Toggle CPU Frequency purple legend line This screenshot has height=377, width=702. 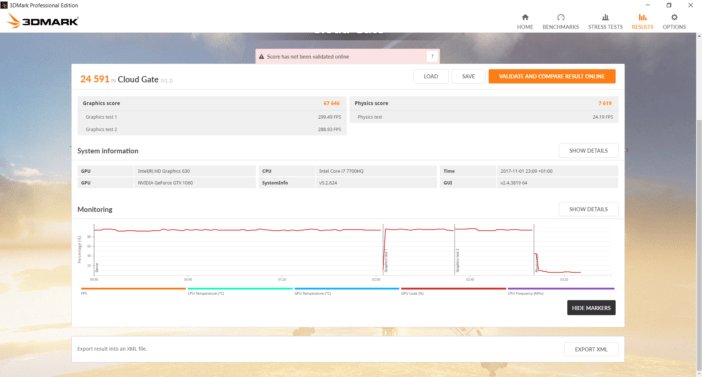point(561,289)
